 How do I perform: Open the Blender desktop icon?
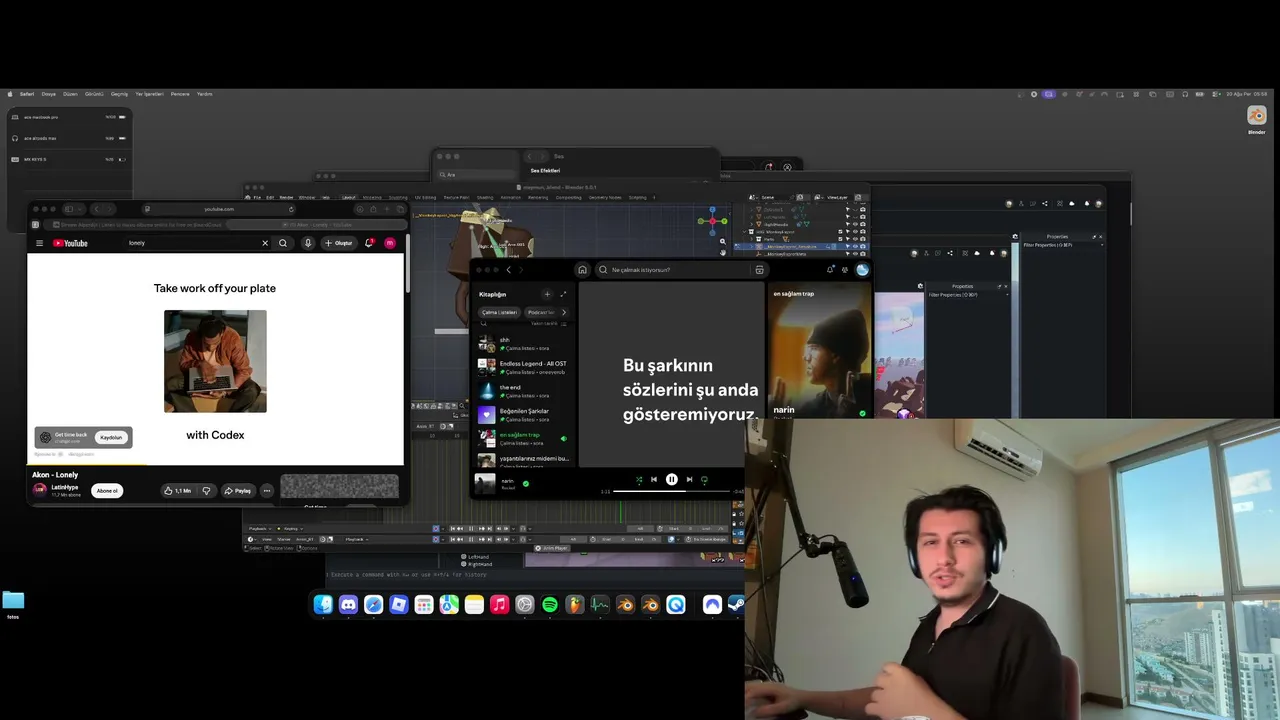[x=1256, y=119]
